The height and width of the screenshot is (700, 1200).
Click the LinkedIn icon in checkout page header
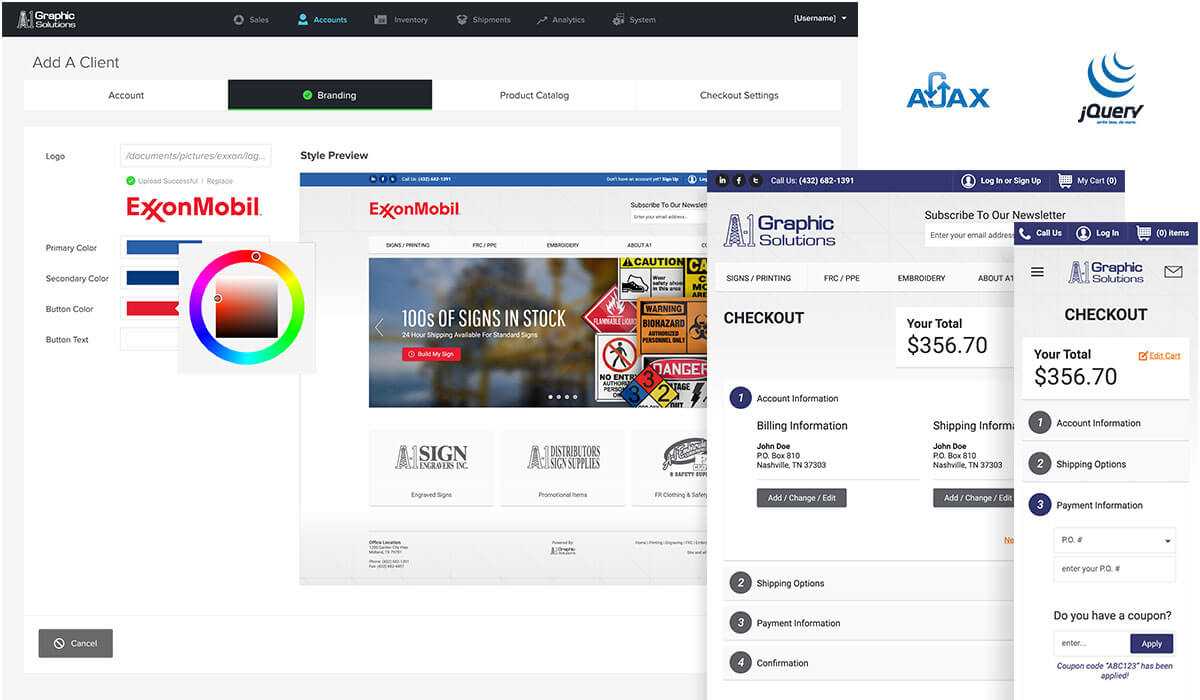pyautogui.click(x=723, y=181)
